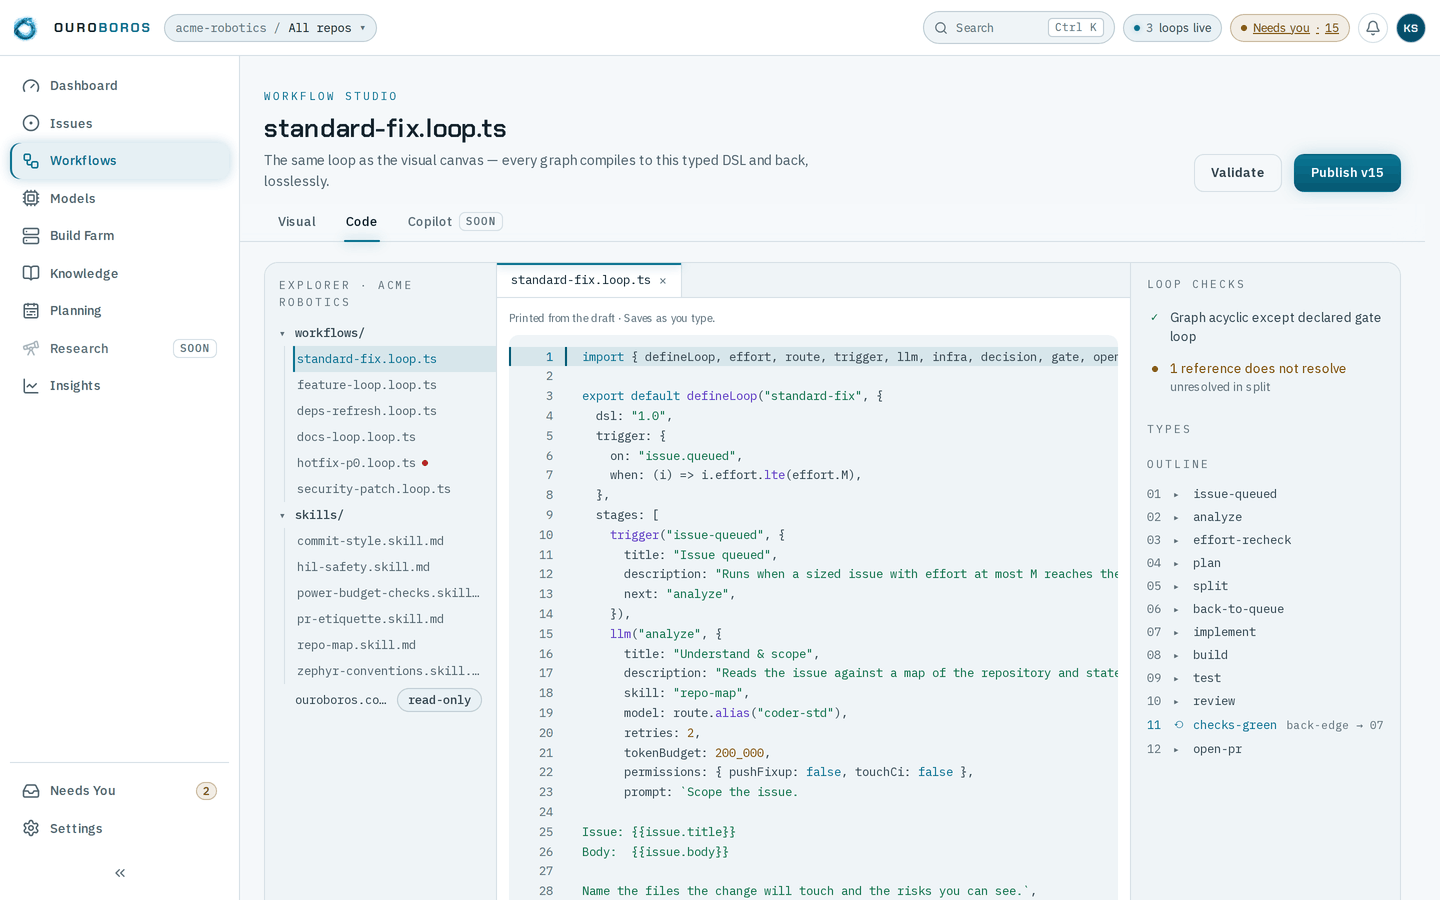Go to Workflows in sidebar
This screenshot has width=1440, height=900.
(121, 161)
